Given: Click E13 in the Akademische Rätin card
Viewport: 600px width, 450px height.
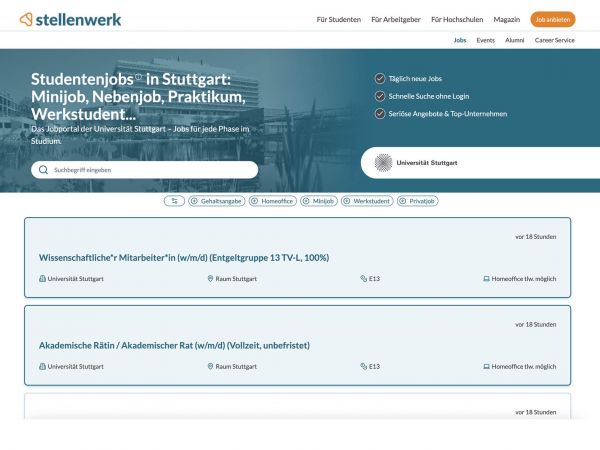Looking at the screenshot, I should [x=374, y=366].
